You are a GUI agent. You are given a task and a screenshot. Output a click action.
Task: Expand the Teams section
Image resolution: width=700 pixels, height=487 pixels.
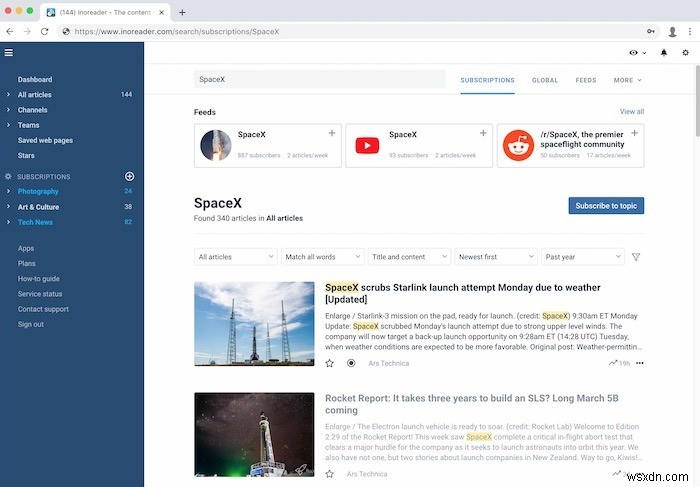tap(8, 125)
